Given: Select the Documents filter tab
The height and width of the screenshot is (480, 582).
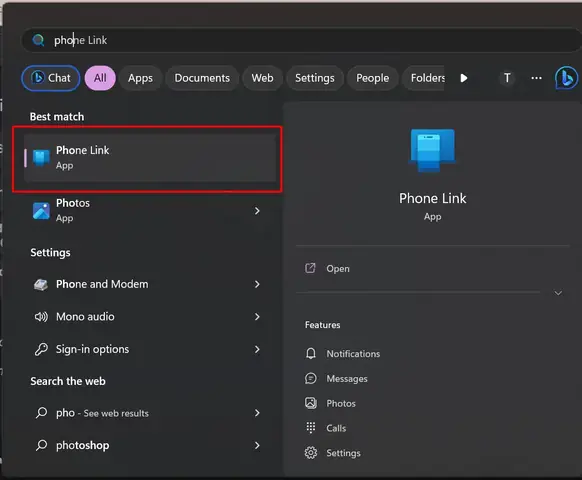Looking at the screenshot, I should 202,78.
